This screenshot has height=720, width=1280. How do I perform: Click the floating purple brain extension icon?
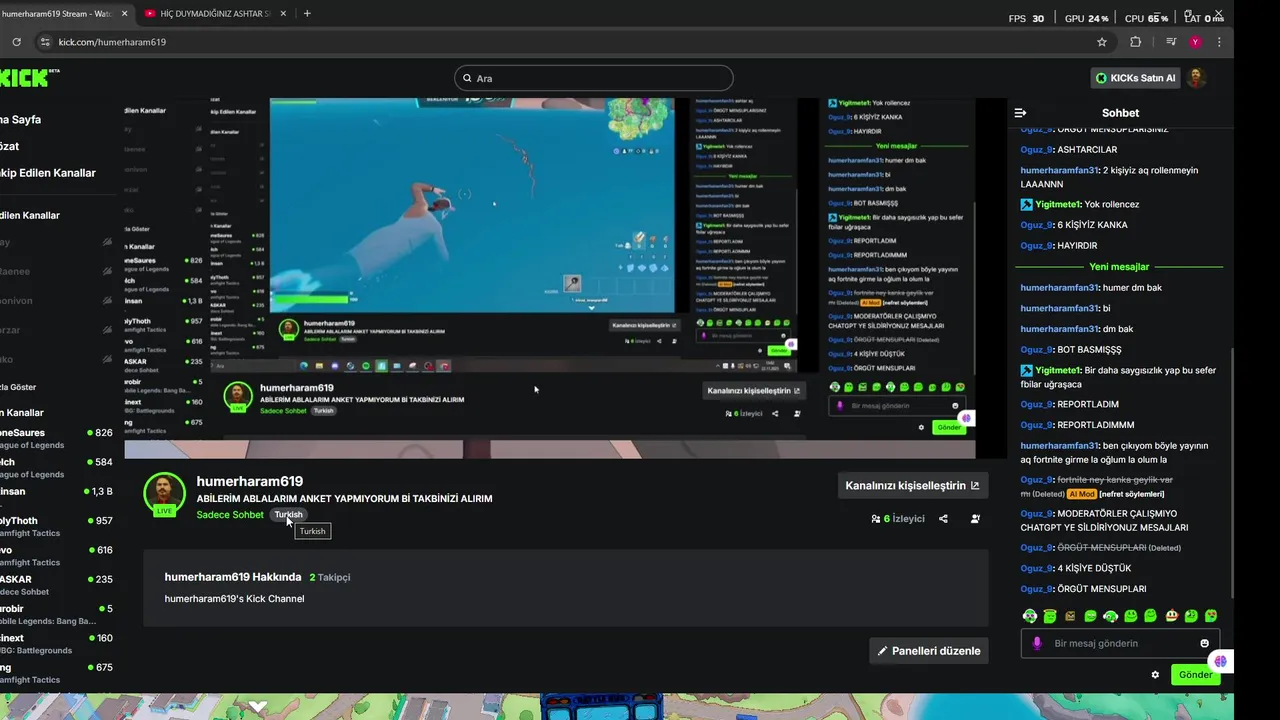click(1220, 661)
